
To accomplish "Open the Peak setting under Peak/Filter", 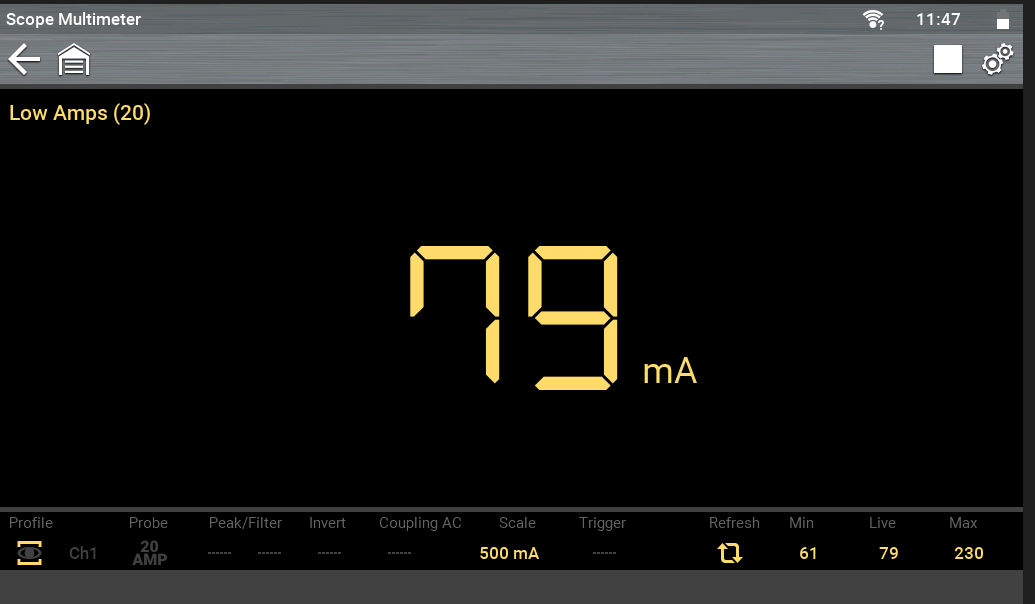I will point(219,553).
